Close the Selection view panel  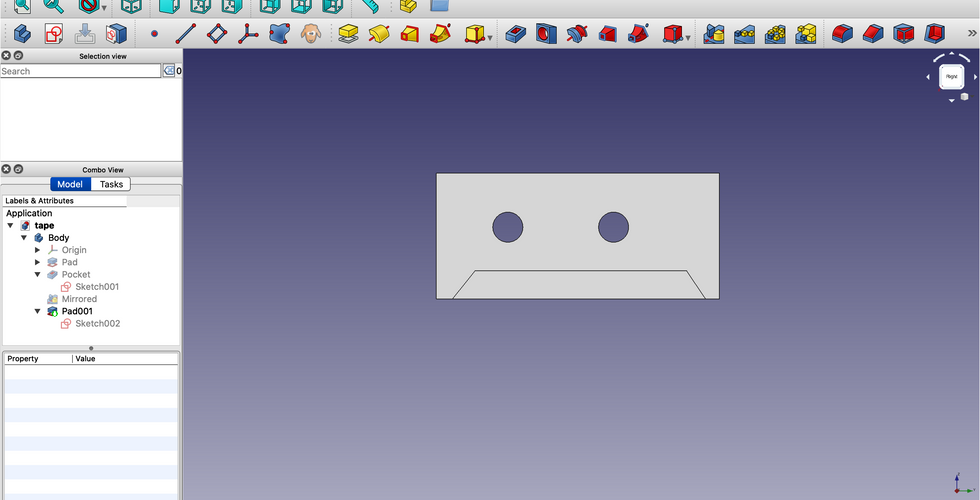[6, 56]
